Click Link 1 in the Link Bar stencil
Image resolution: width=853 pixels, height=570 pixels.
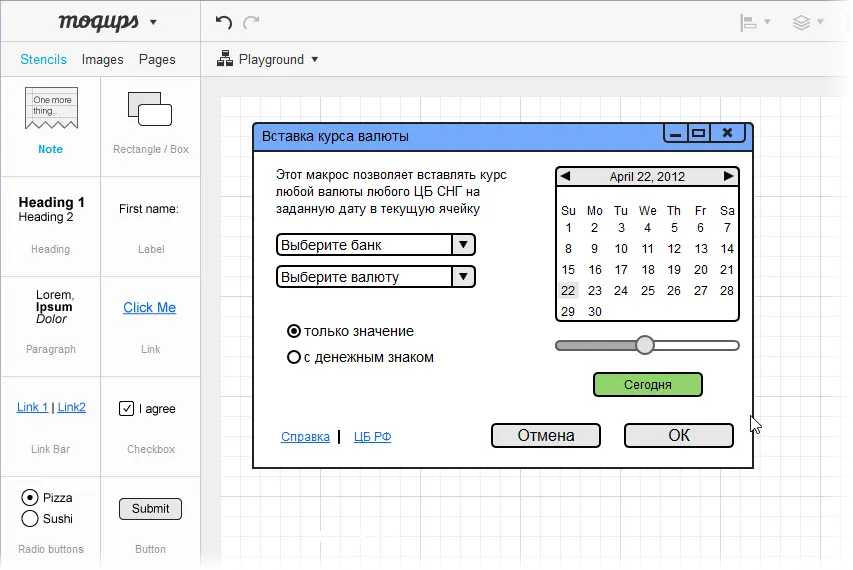[x=33, y=407]
